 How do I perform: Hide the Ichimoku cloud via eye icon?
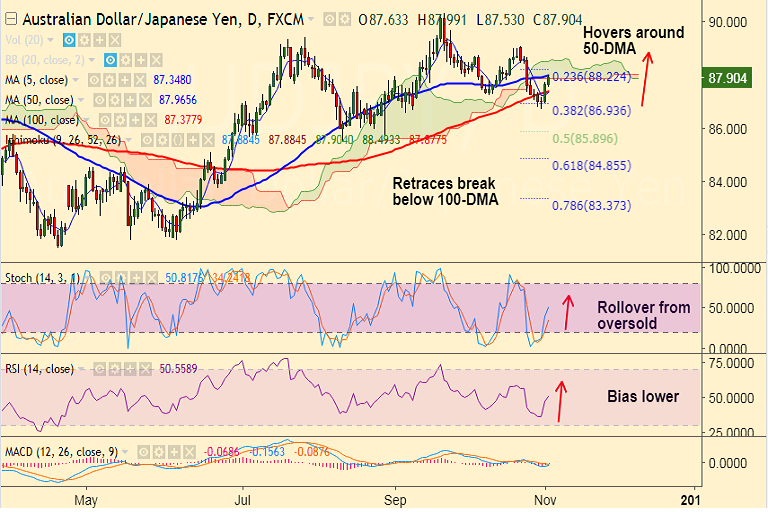point(147,141)
